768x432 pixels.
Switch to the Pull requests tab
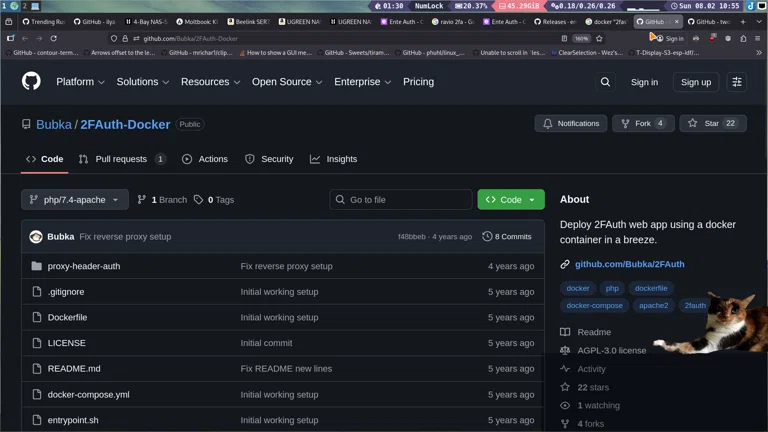click(120, 159)
